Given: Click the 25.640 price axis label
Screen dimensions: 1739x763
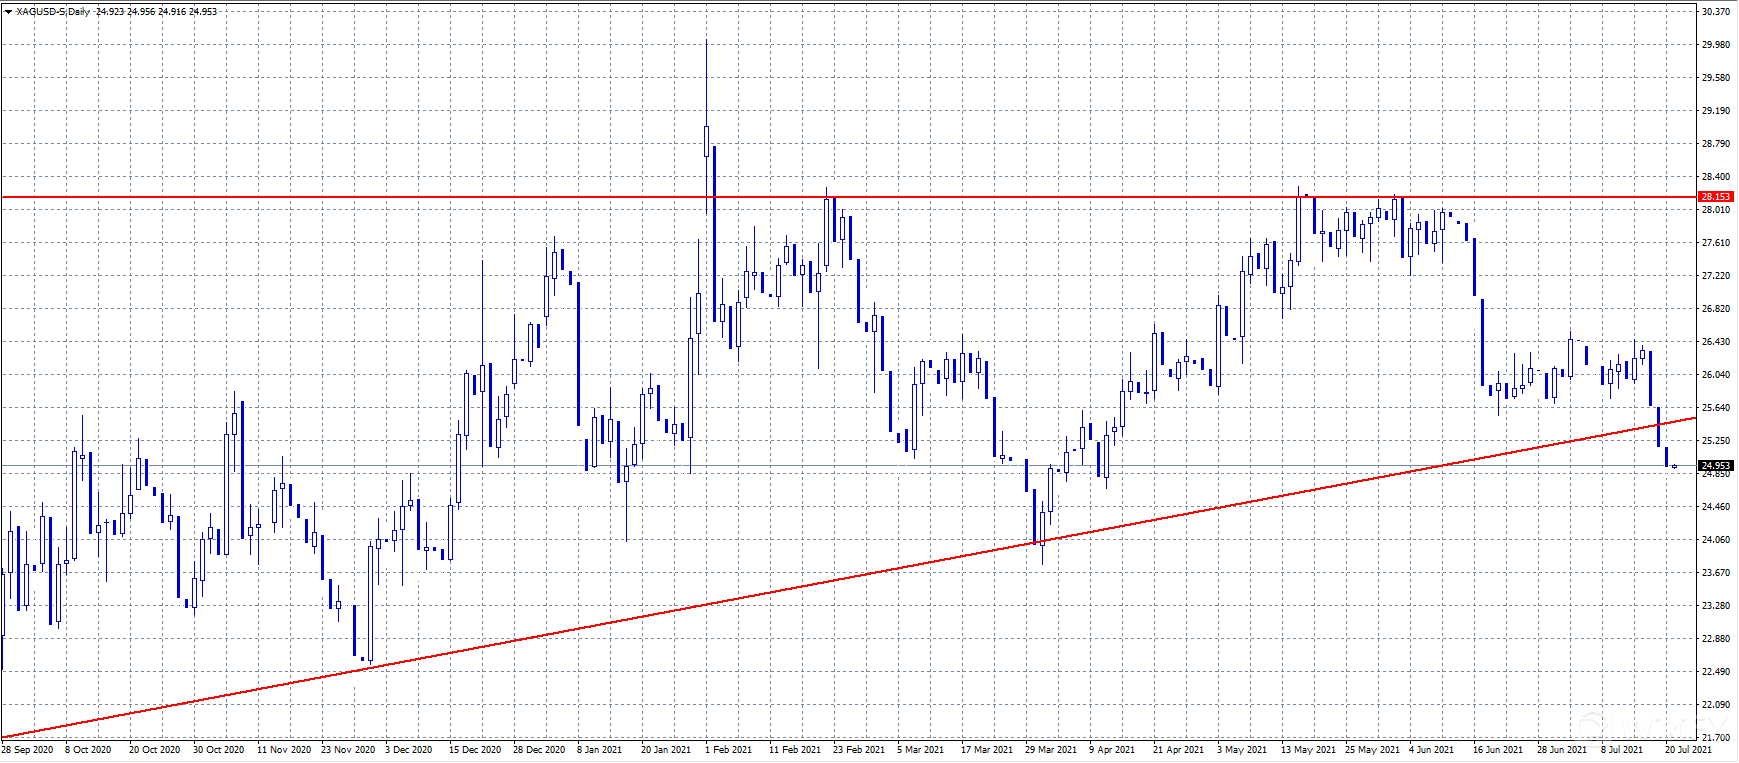Looking at the screenshot, I should 1716,408.
